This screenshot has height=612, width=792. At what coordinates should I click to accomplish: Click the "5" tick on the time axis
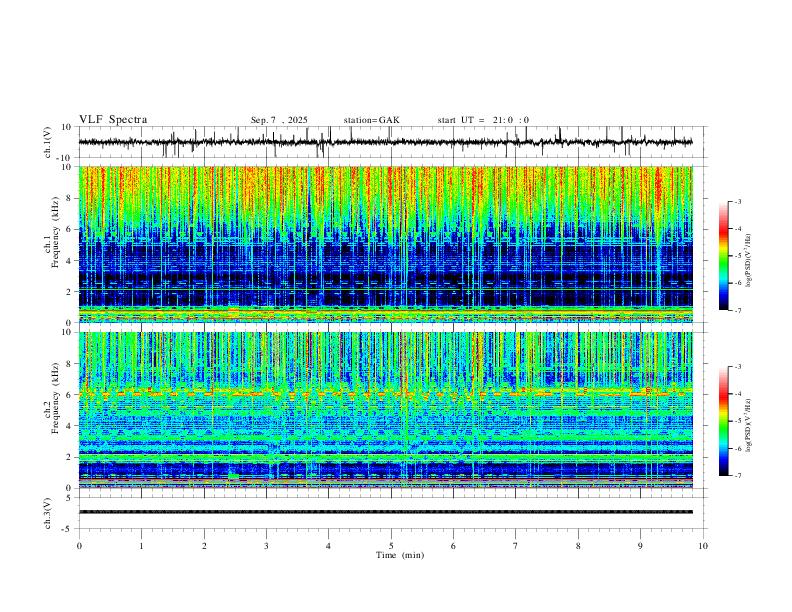tap(391, 546)
